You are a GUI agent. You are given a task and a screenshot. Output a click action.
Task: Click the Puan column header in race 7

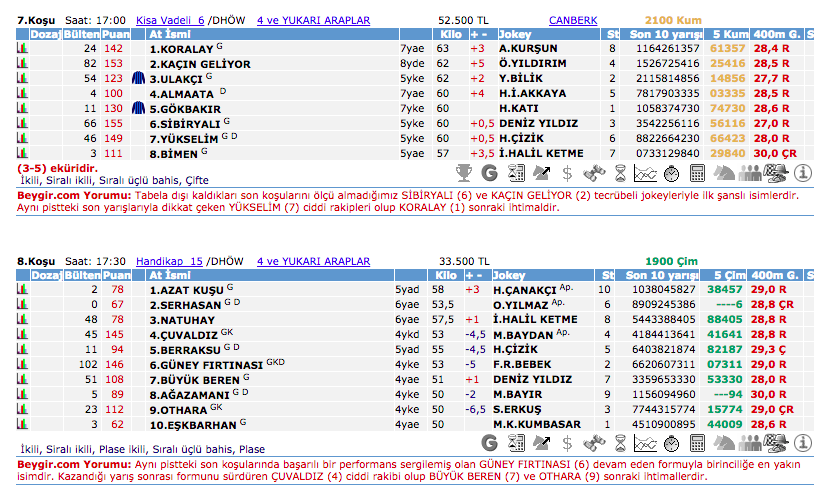(x=117, y=33)
